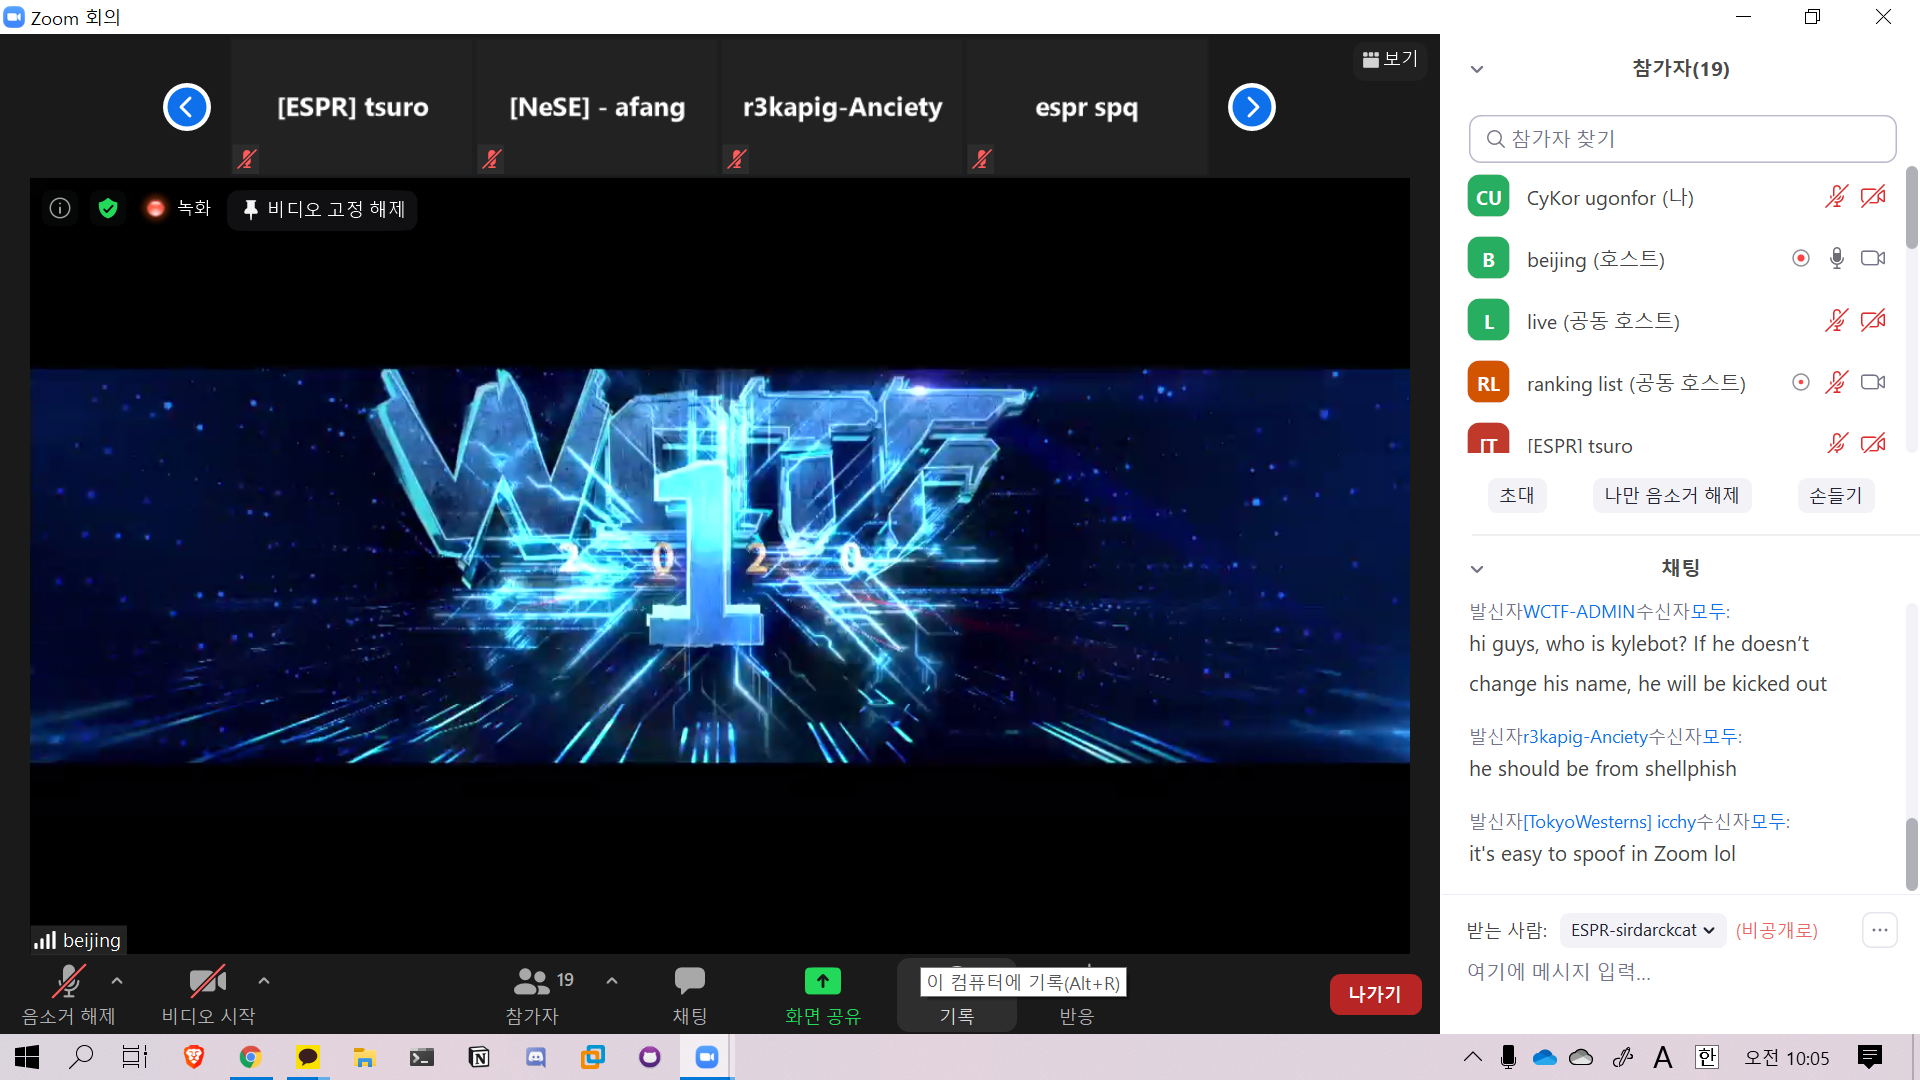Click the green encryption shield icon
This screenshot has width=1920, height=1080.
108,208
